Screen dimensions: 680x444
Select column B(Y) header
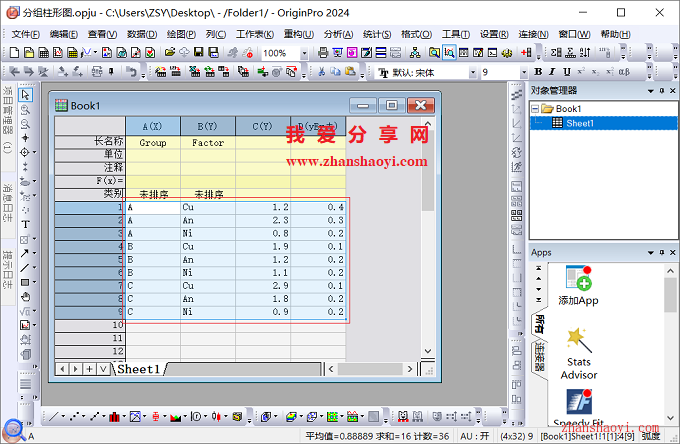(x=208, y=126)
